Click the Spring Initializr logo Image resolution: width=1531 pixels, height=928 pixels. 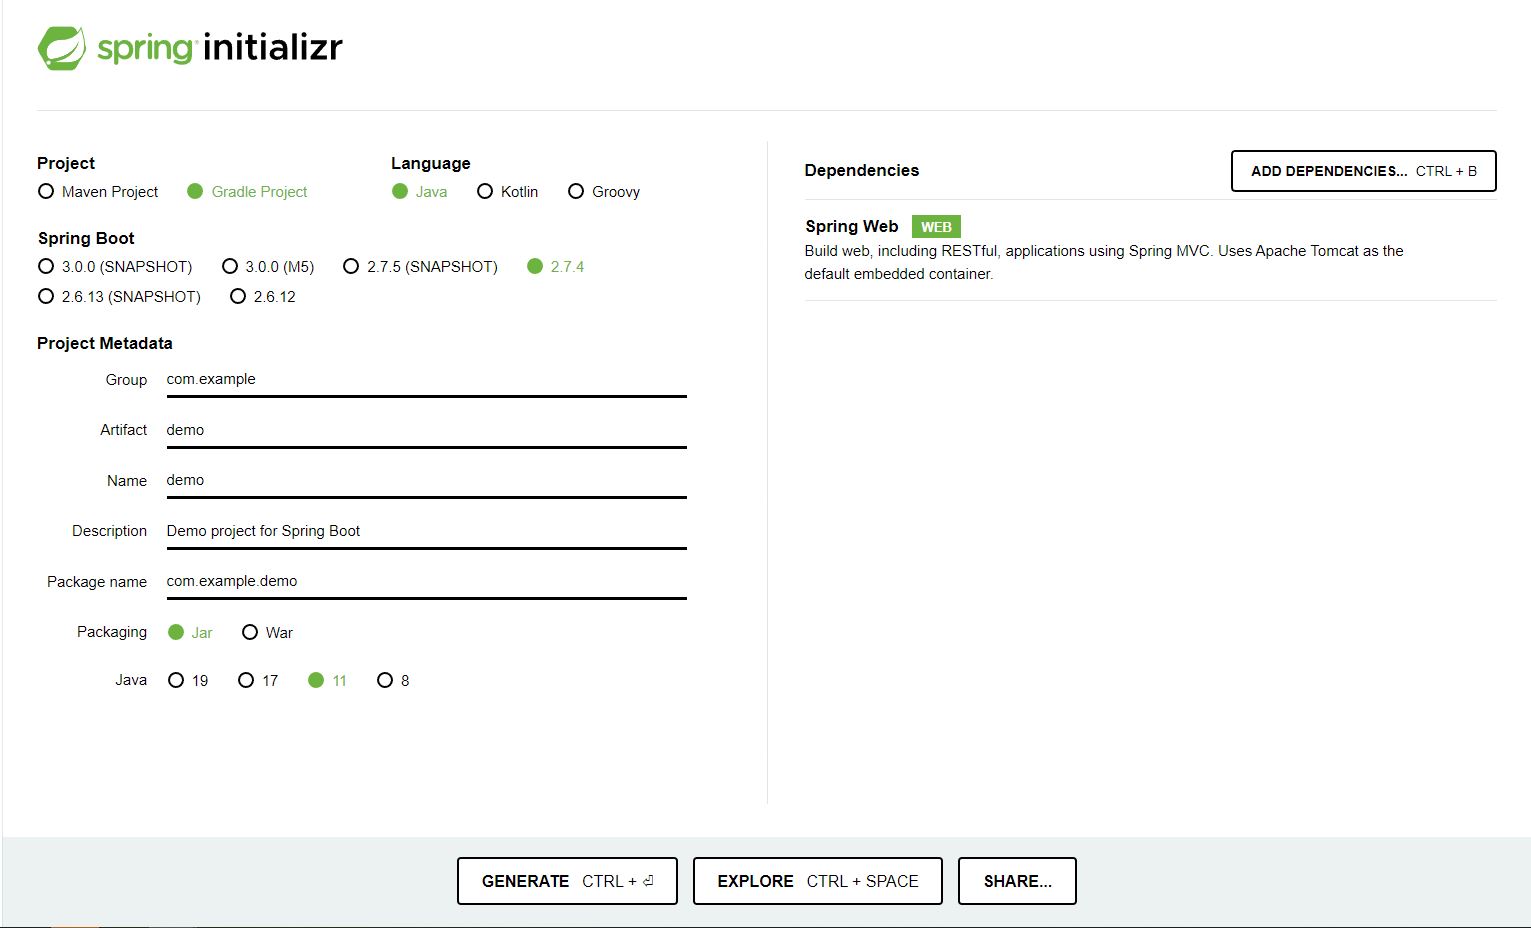click(190, 47)
